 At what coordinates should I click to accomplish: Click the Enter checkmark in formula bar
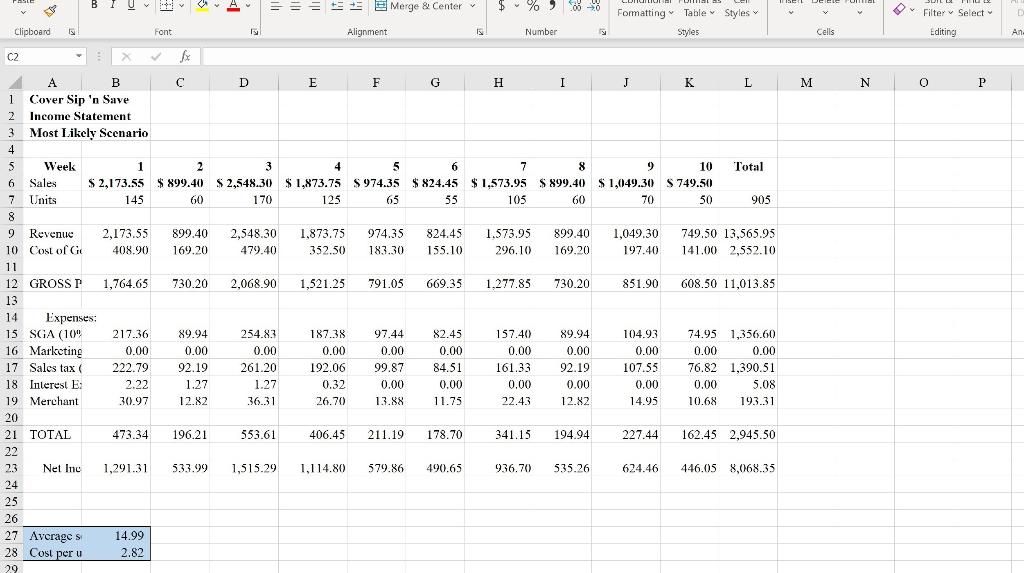click(x=155, y=57)
